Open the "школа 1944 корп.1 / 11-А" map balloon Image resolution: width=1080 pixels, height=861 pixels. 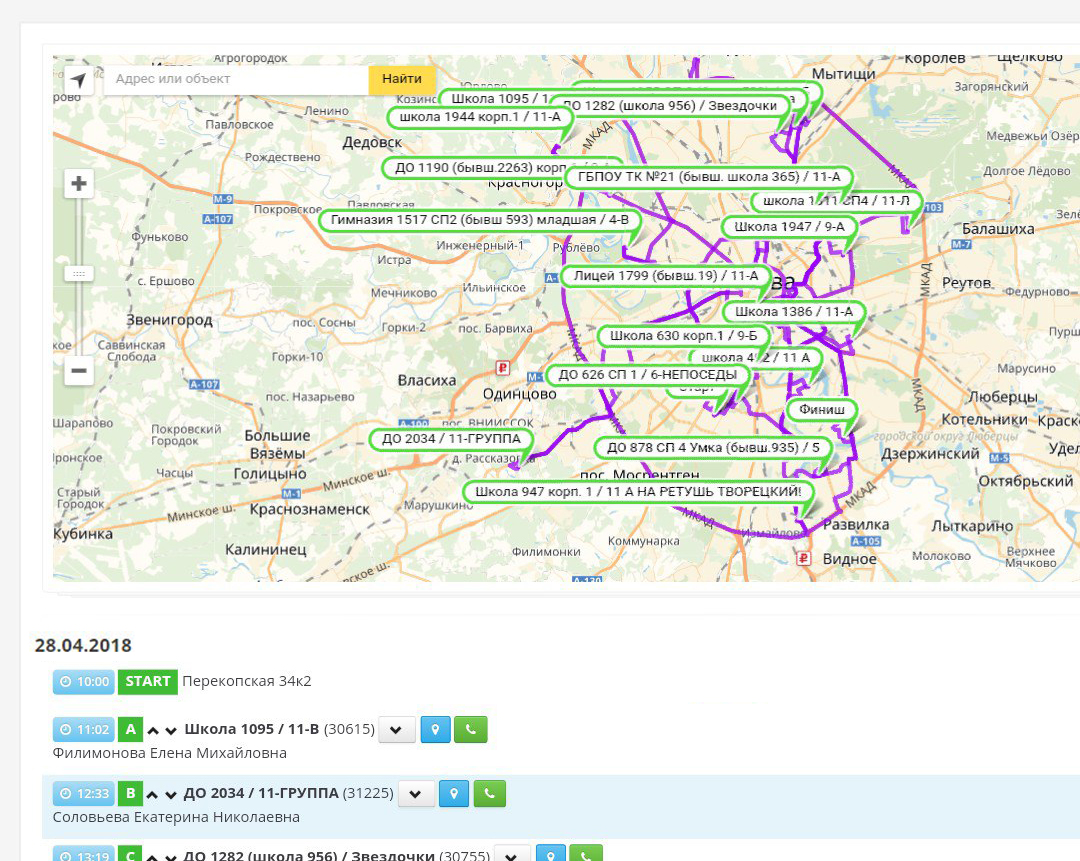click(x=480, y=117)
